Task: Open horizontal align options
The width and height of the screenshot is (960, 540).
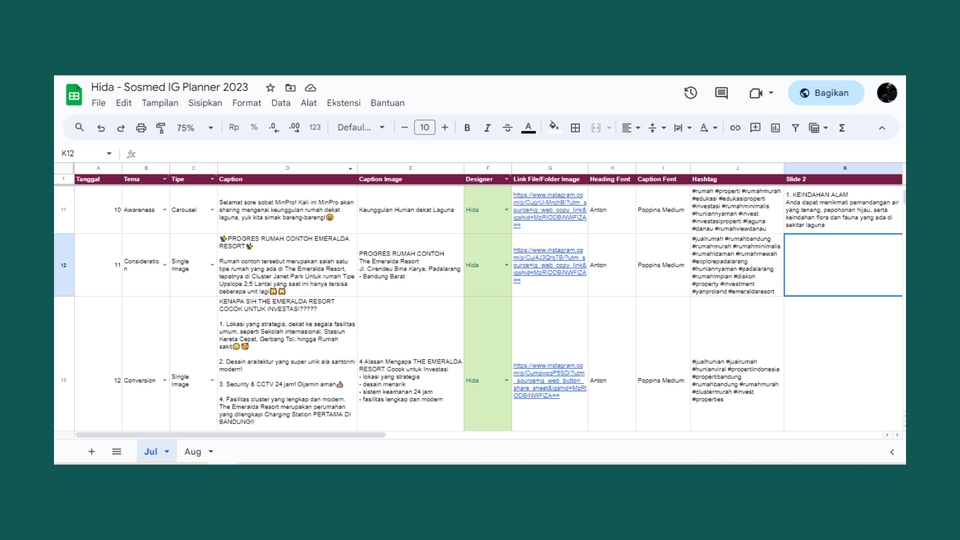Action: point(631,128)
